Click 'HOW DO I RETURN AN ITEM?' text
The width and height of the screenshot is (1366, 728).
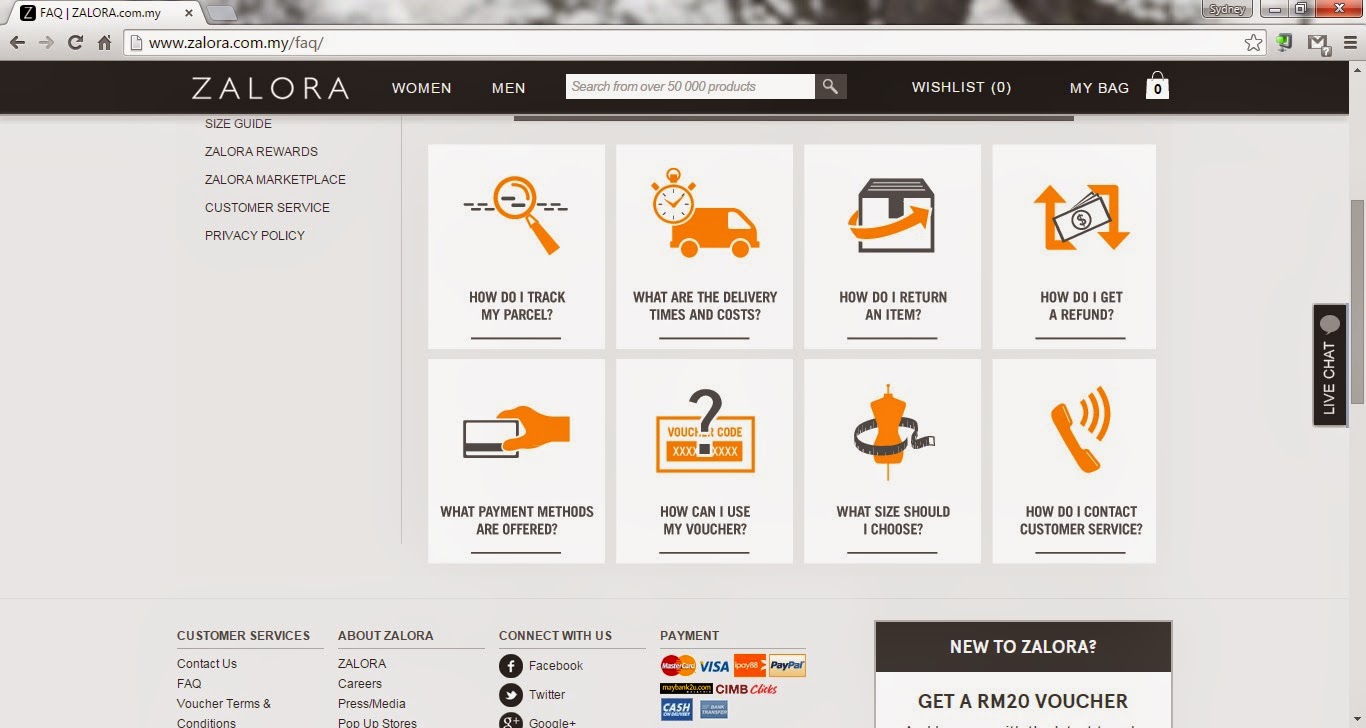(893, 306)
